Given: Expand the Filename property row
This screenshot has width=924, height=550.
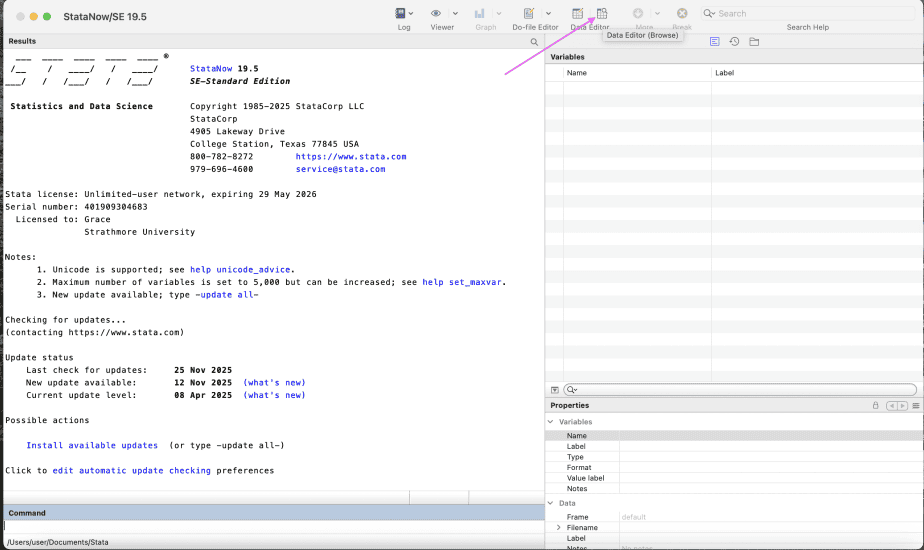Looking at the screenshot, I should point(559,528).
